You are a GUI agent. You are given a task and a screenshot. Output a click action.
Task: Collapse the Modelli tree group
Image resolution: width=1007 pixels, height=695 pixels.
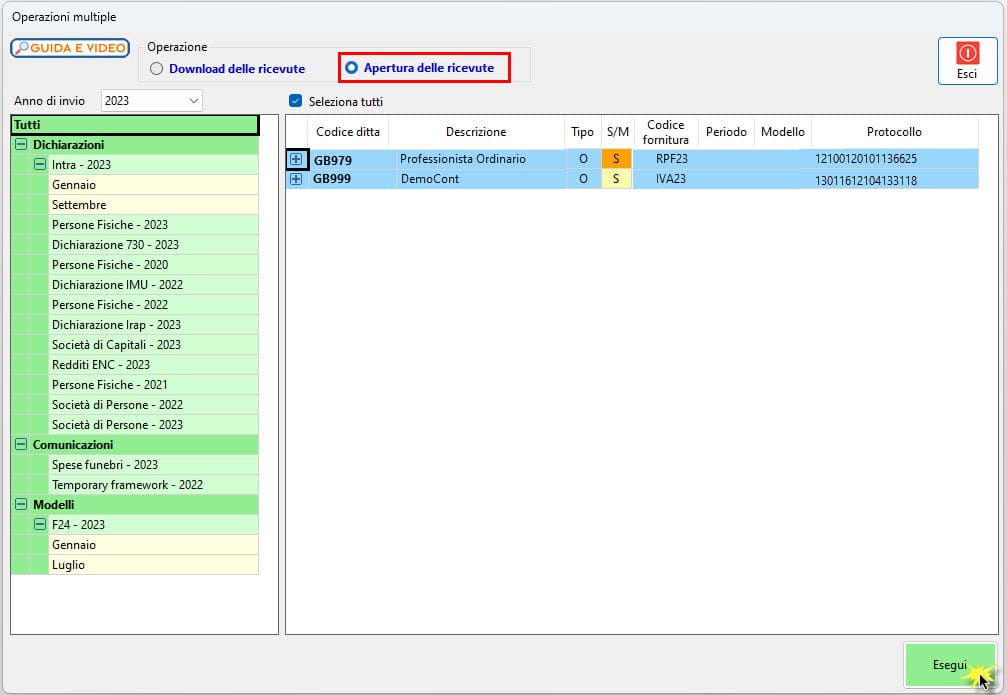point(21,505)
